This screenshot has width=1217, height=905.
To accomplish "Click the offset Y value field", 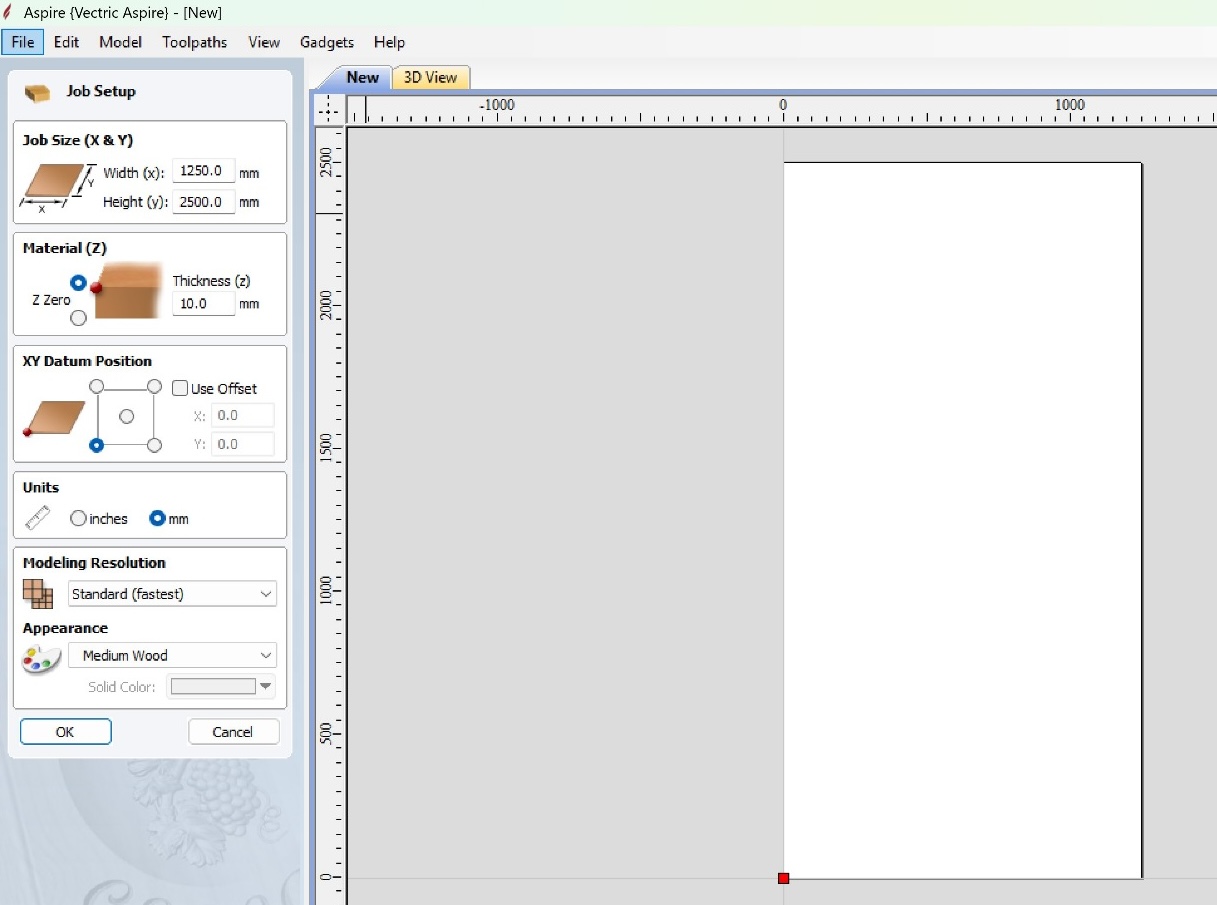I will pos(243,444).
